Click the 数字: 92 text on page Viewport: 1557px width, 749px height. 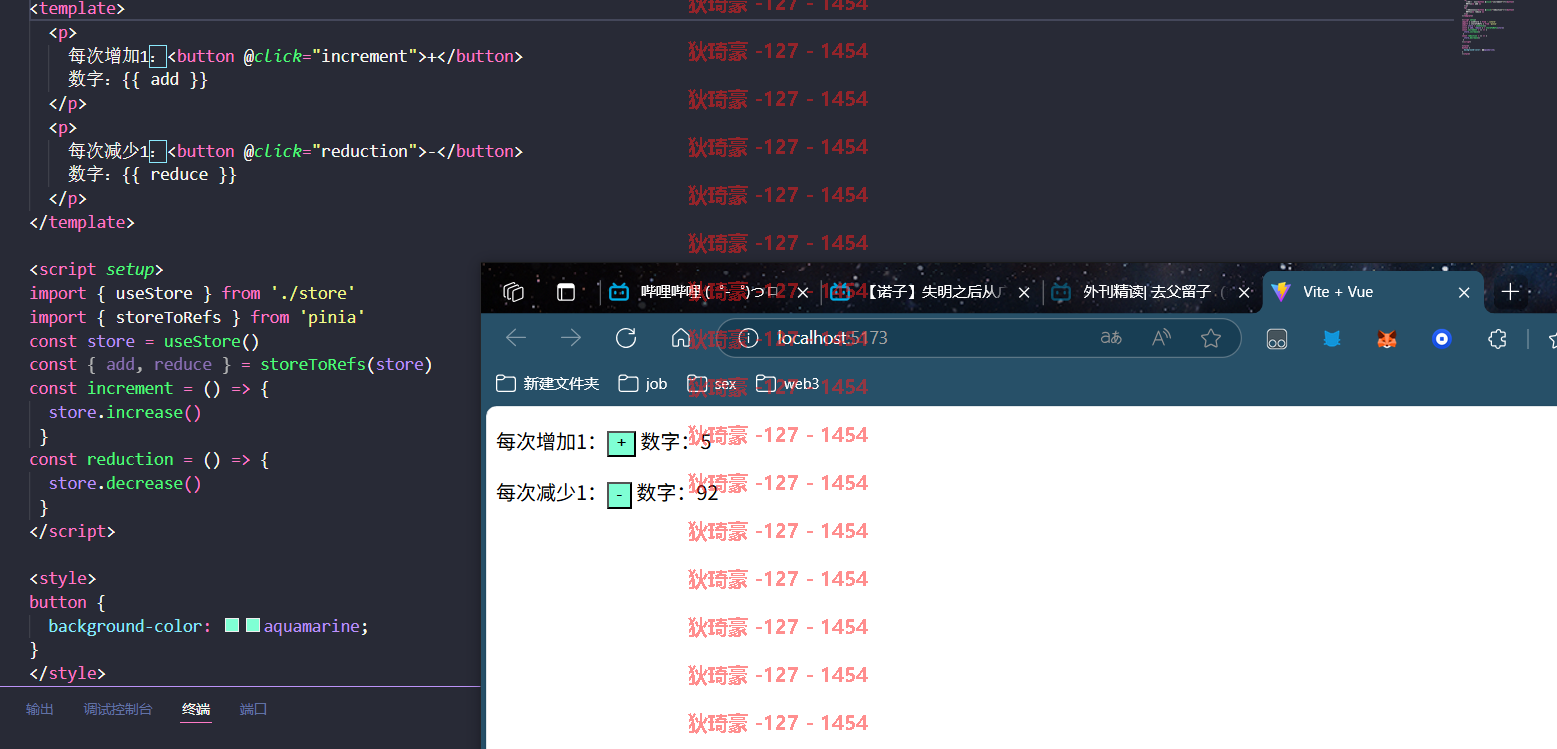click(678, 493)
